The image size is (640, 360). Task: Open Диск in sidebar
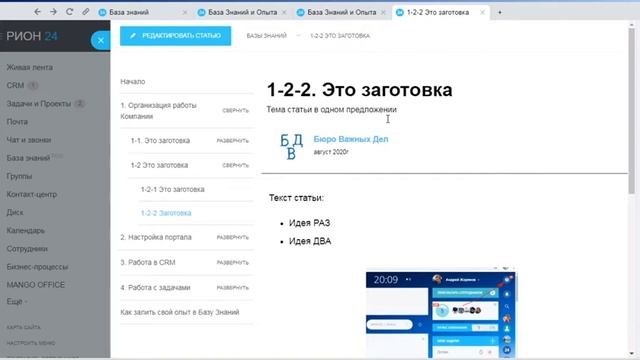[x=15, y=212]
